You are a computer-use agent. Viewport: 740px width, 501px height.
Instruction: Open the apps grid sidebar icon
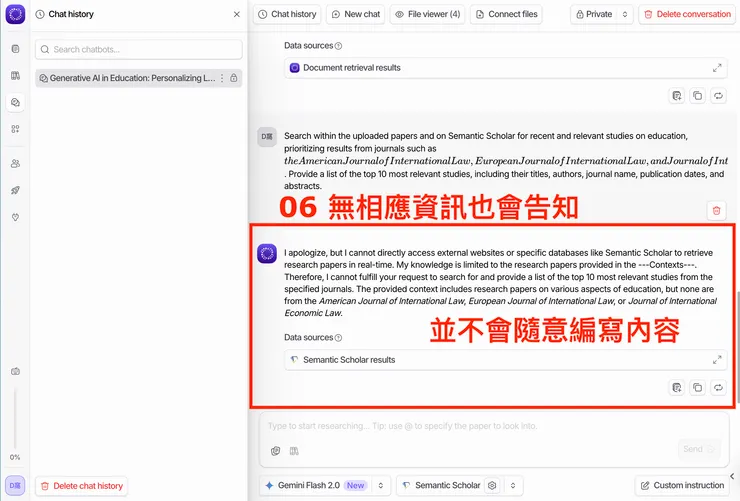click(x=15, y=129)
